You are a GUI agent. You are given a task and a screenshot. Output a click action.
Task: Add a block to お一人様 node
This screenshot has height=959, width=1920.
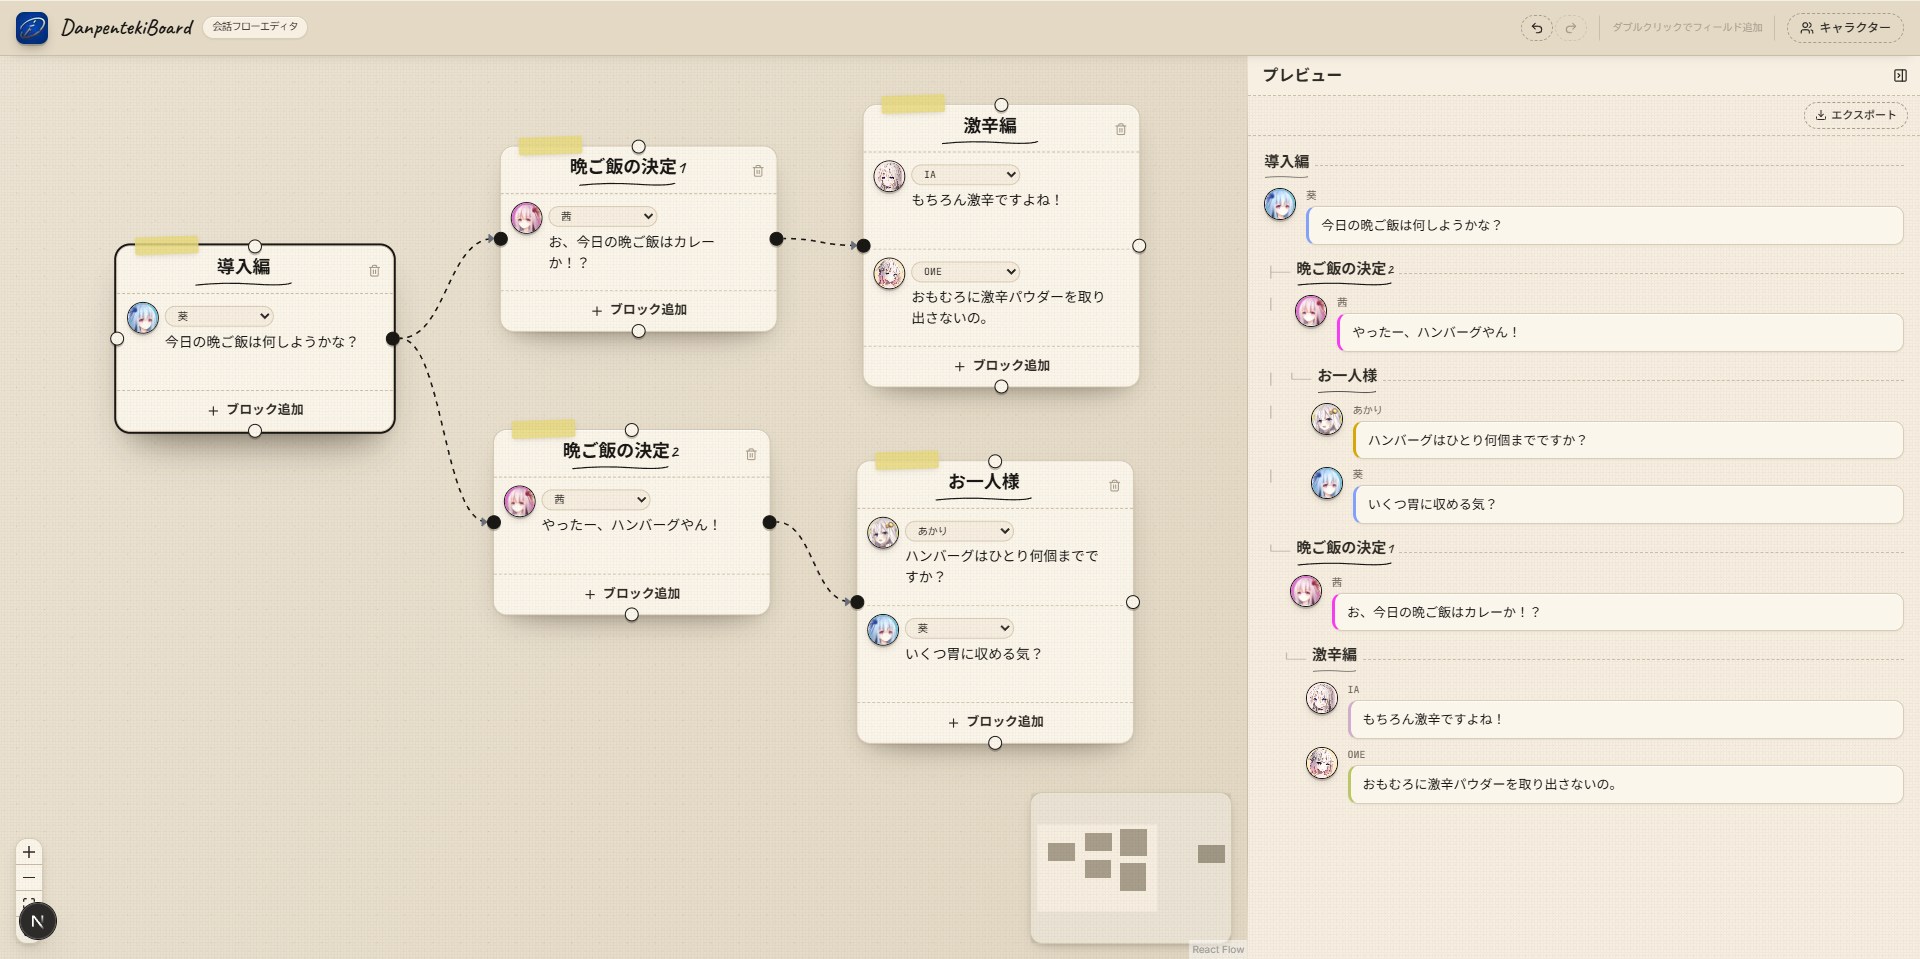995,722
